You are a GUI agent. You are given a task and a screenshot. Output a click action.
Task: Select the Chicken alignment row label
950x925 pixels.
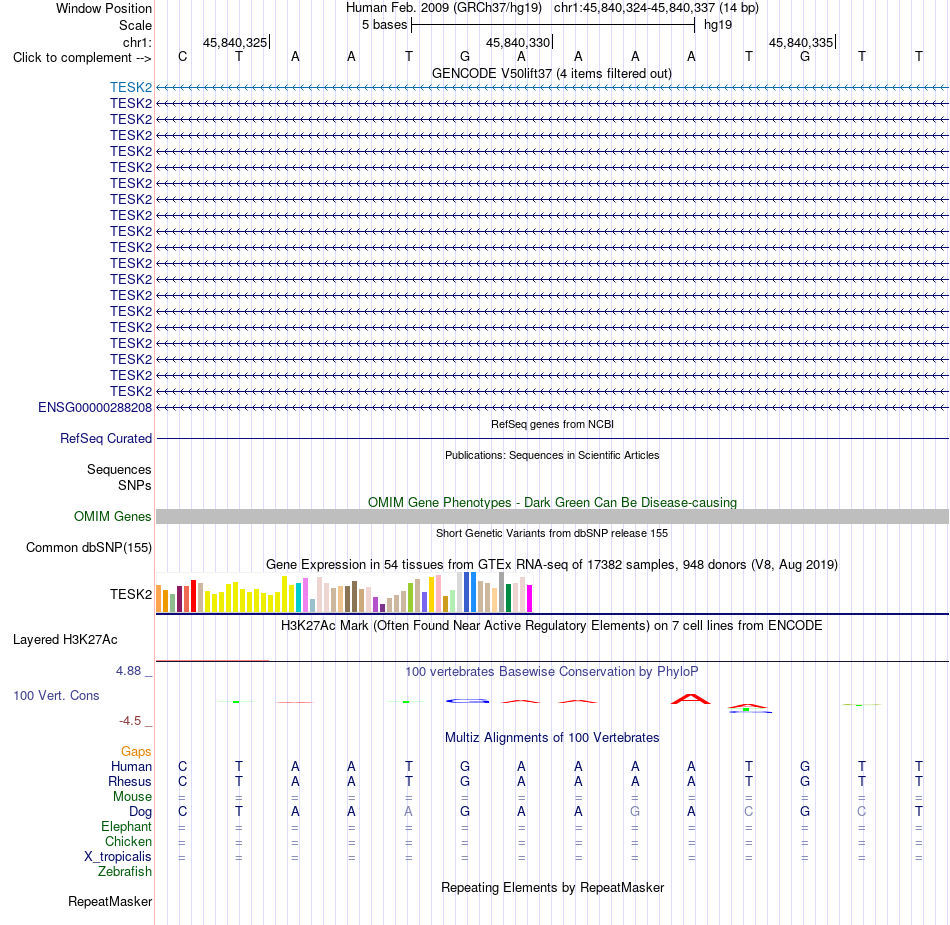point(128,841)
